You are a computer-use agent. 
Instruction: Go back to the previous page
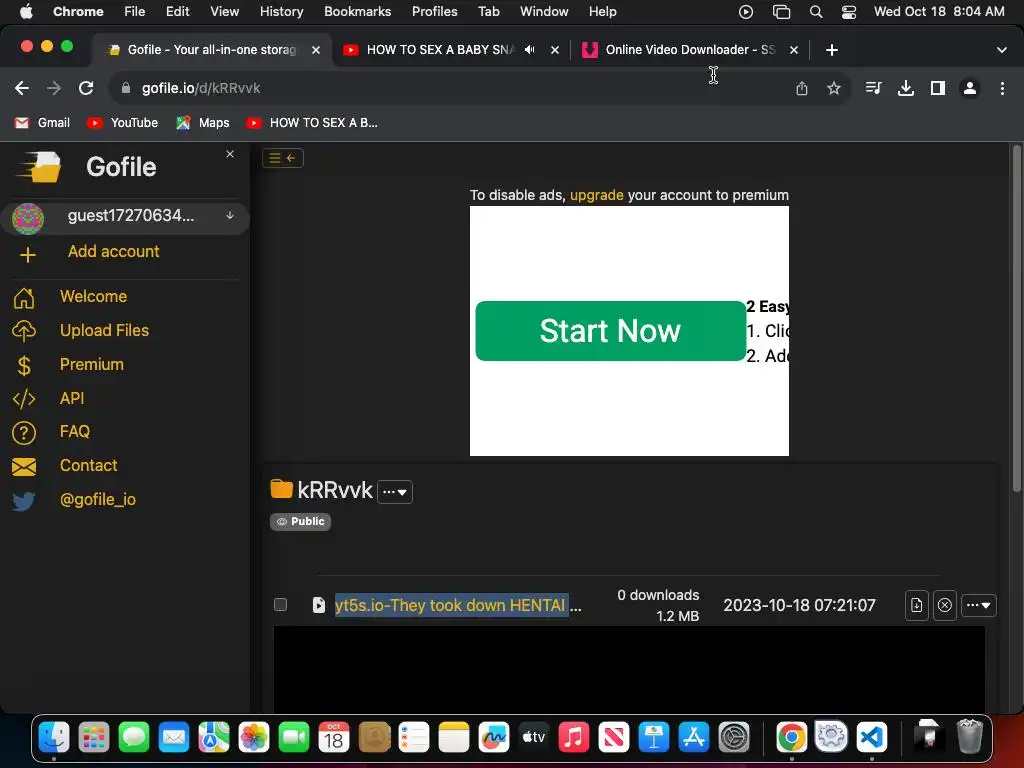click(x=22, y=88)
